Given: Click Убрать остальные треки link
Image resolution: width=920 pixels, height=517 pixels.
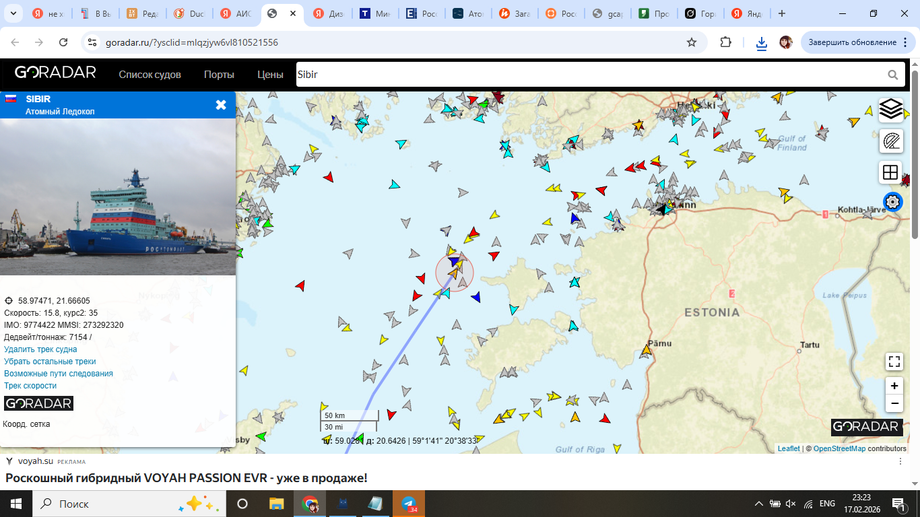Looking at the screenshot, I should click(x=50, y=361).
